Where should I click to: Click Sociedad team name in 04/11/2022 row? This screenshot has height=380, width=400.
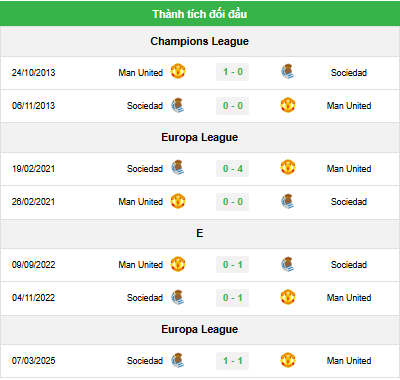click(145, 298)
